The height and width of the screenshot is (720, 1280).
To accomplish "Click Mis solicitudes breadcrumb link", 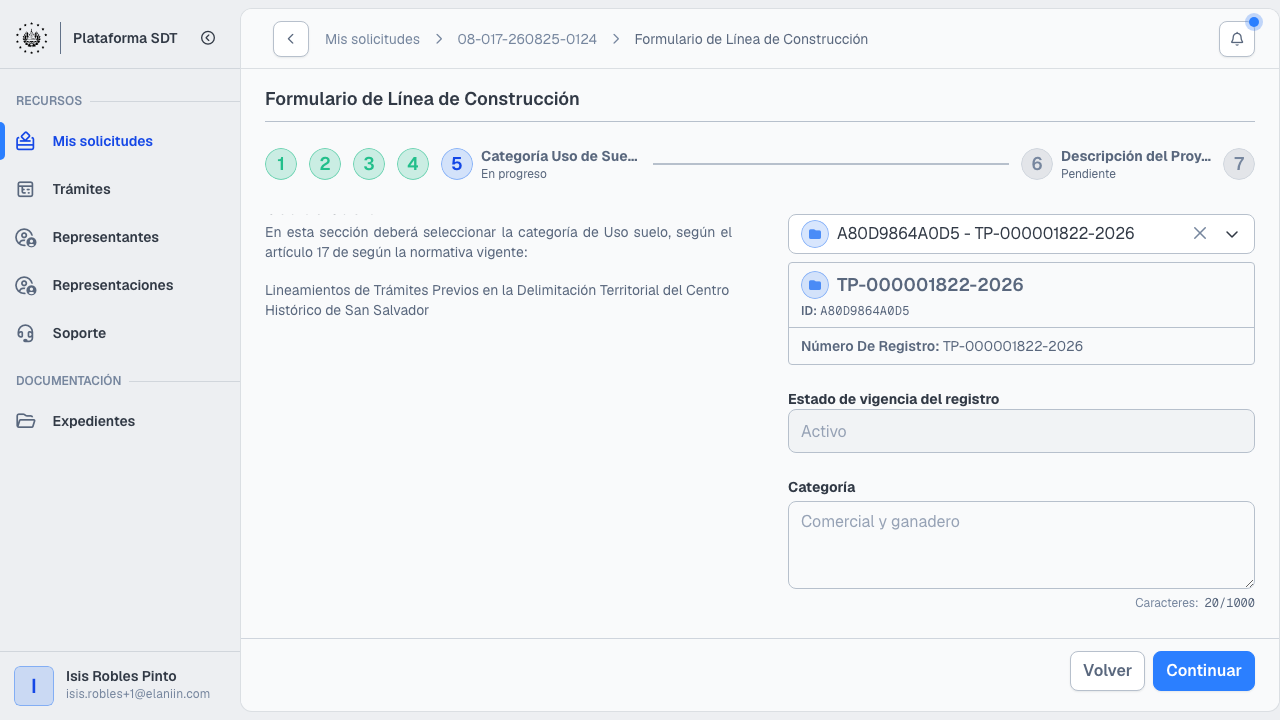I will (372, 39).
